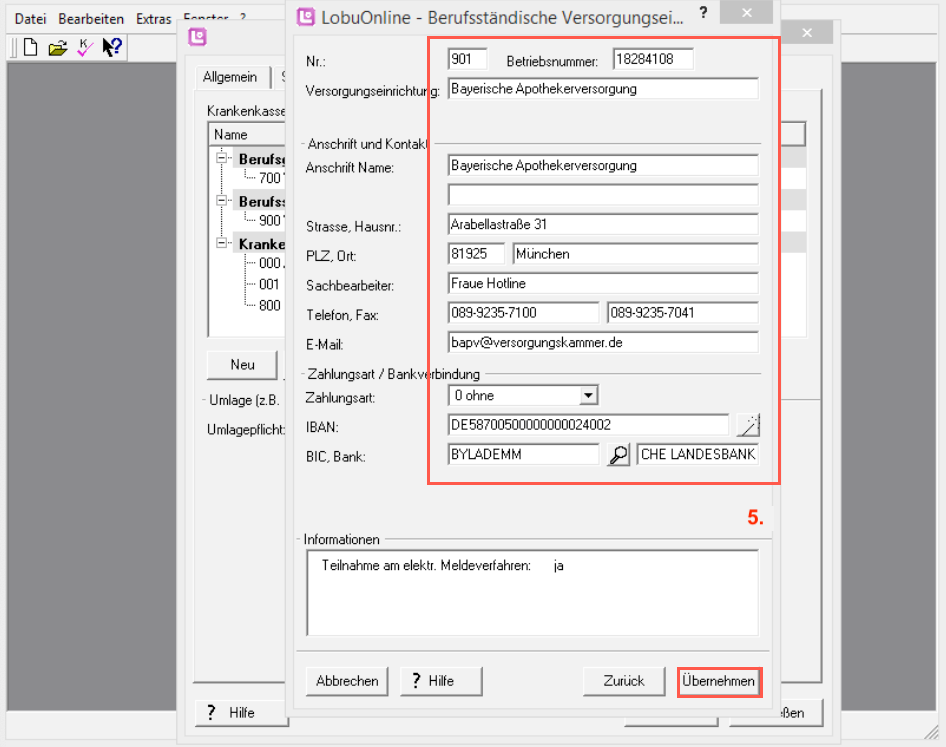
Task: Click the Name column header
Action: pos(247,135)
